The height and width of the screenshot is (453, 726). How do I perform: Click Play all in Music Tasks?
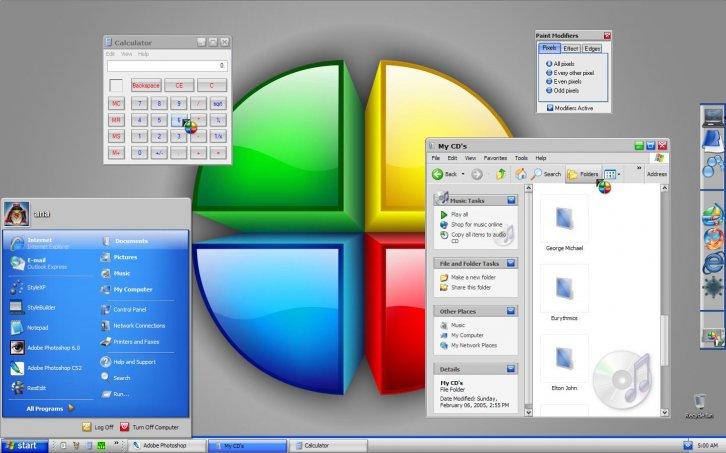point(459,214)
